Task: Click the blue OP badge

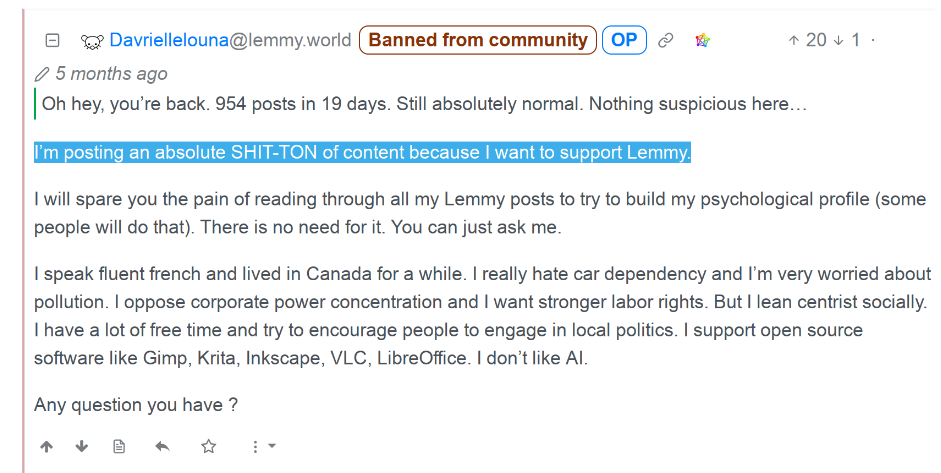Action: click(623, 41)
